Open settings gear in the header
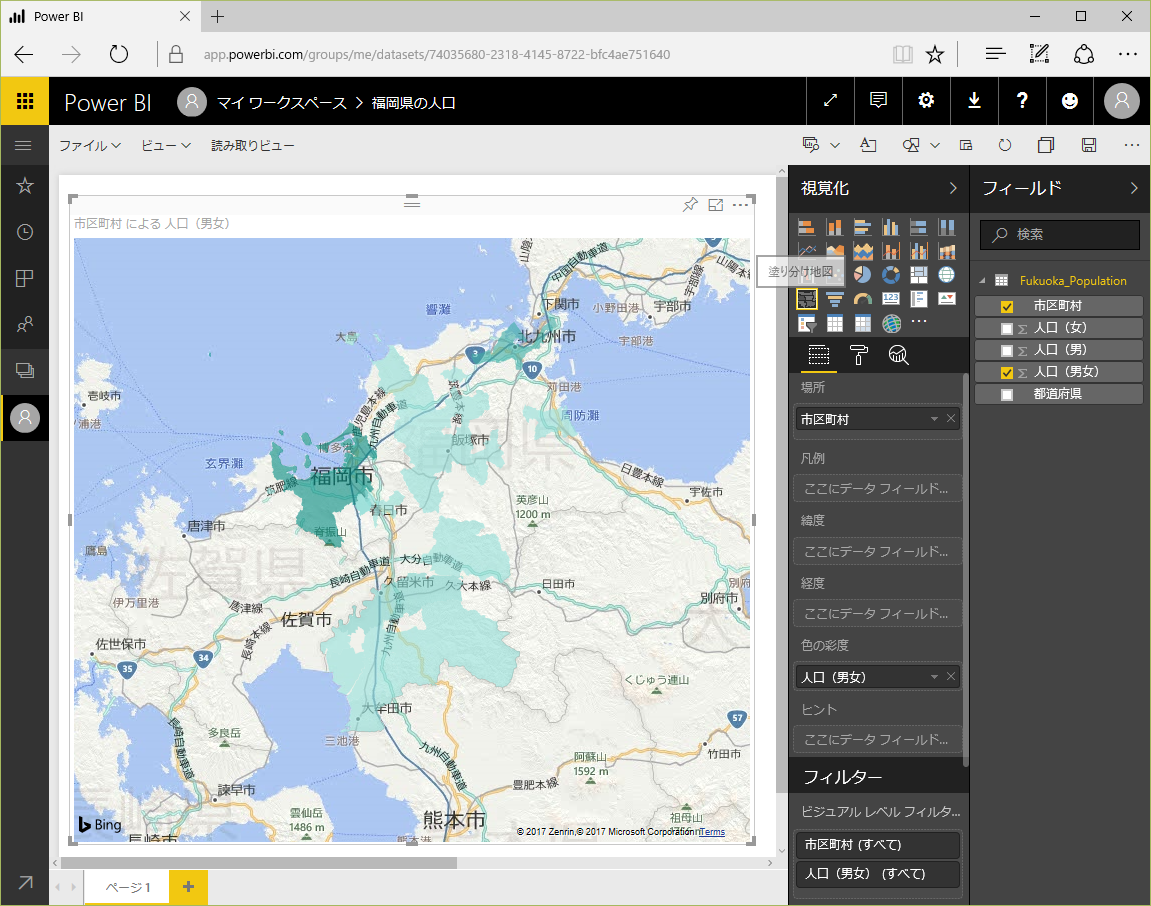1151x906 pixels. point(926,101)
